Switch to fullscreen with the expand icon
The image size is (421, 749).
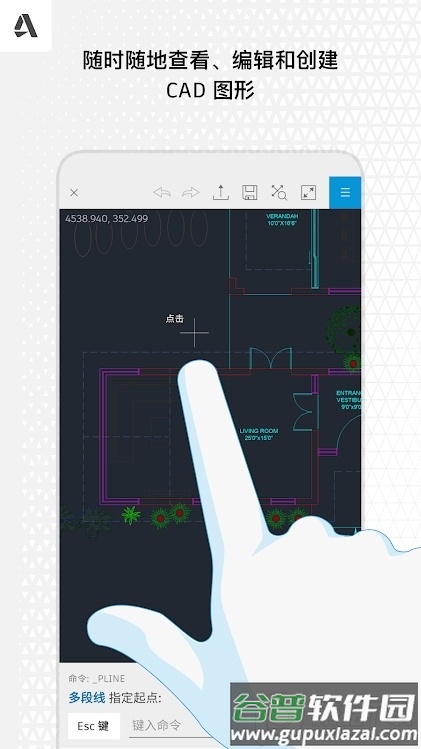tap(308, 192)
